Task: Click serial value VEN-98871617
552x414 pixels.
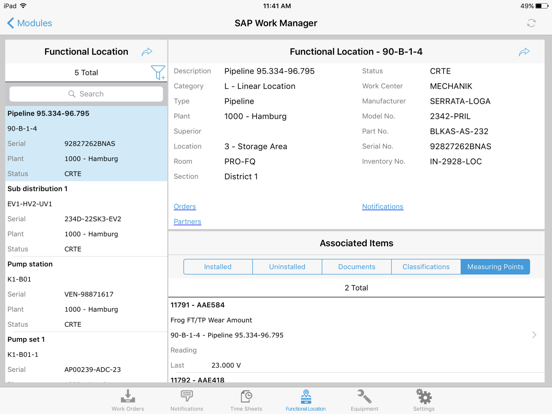Action: 89,294
